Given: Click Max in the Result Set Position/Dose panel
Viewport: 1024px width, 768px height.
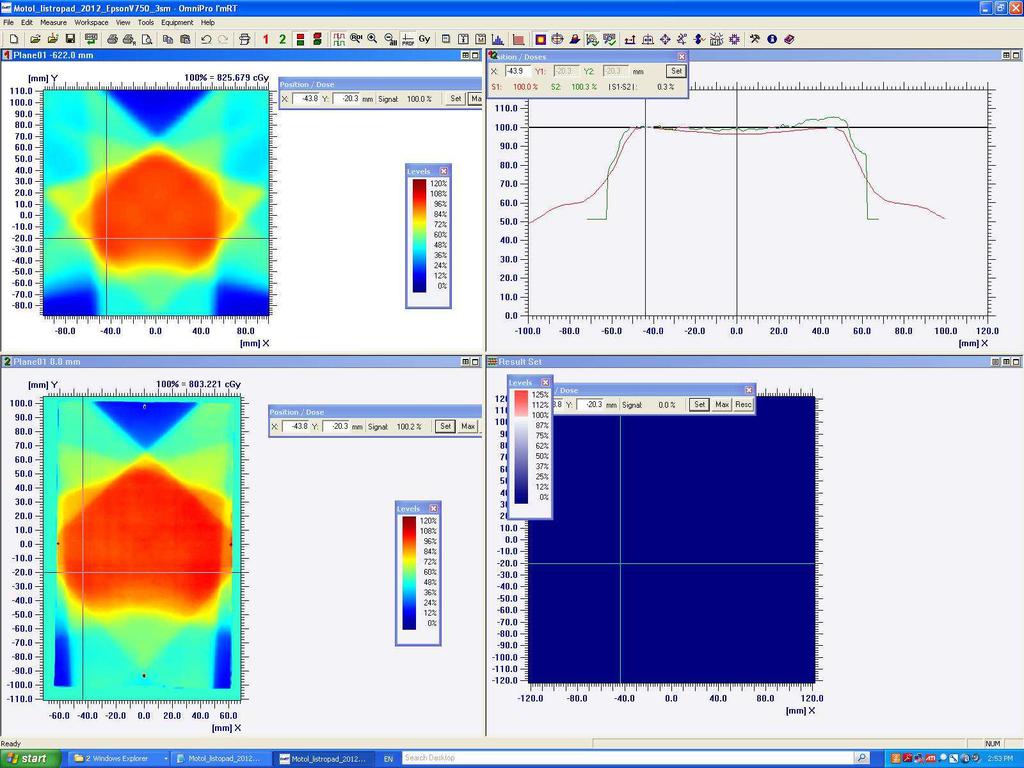Looking at the screenshot, I should 722,405.
